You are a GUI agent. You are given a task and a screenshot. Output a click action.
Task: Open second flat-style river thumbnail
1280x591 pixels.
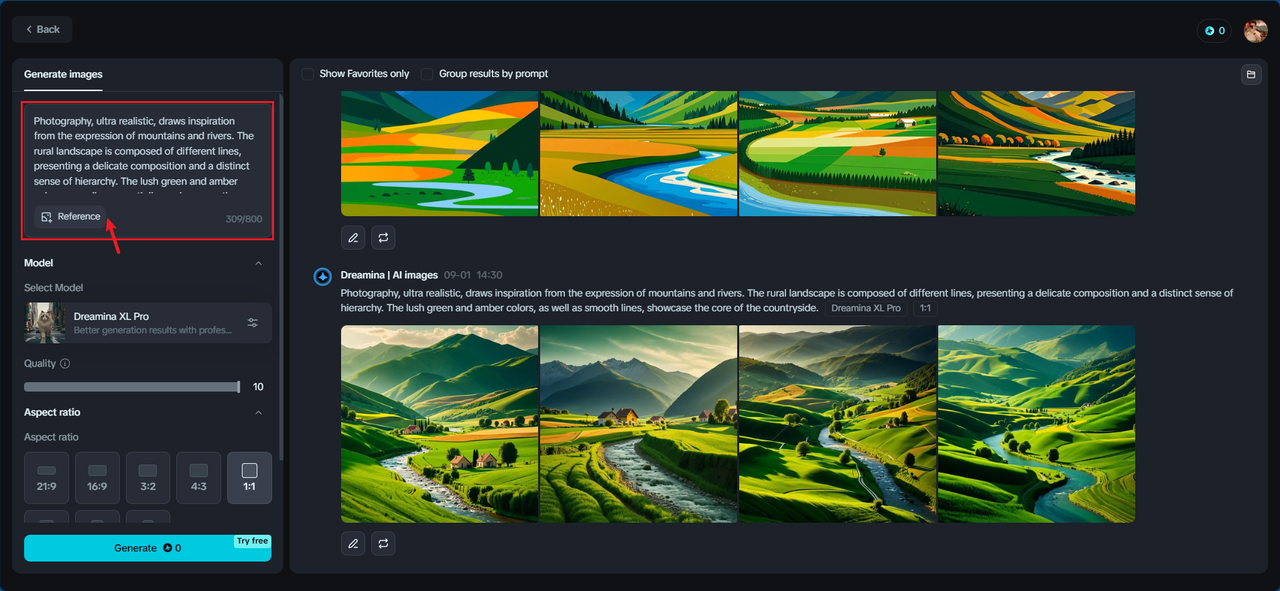tap(638, 153)
